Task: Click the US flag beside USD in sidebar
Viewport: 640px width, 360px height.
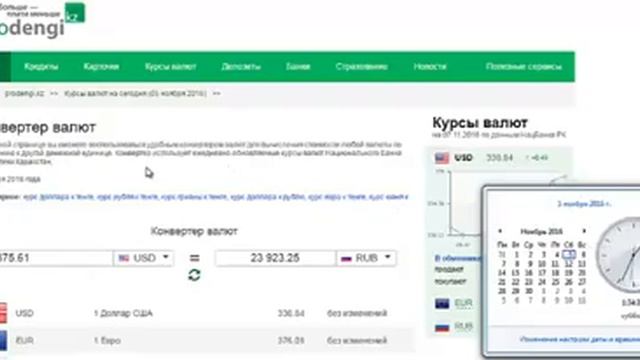Action: pyautogui.click(x=442, y=158)
